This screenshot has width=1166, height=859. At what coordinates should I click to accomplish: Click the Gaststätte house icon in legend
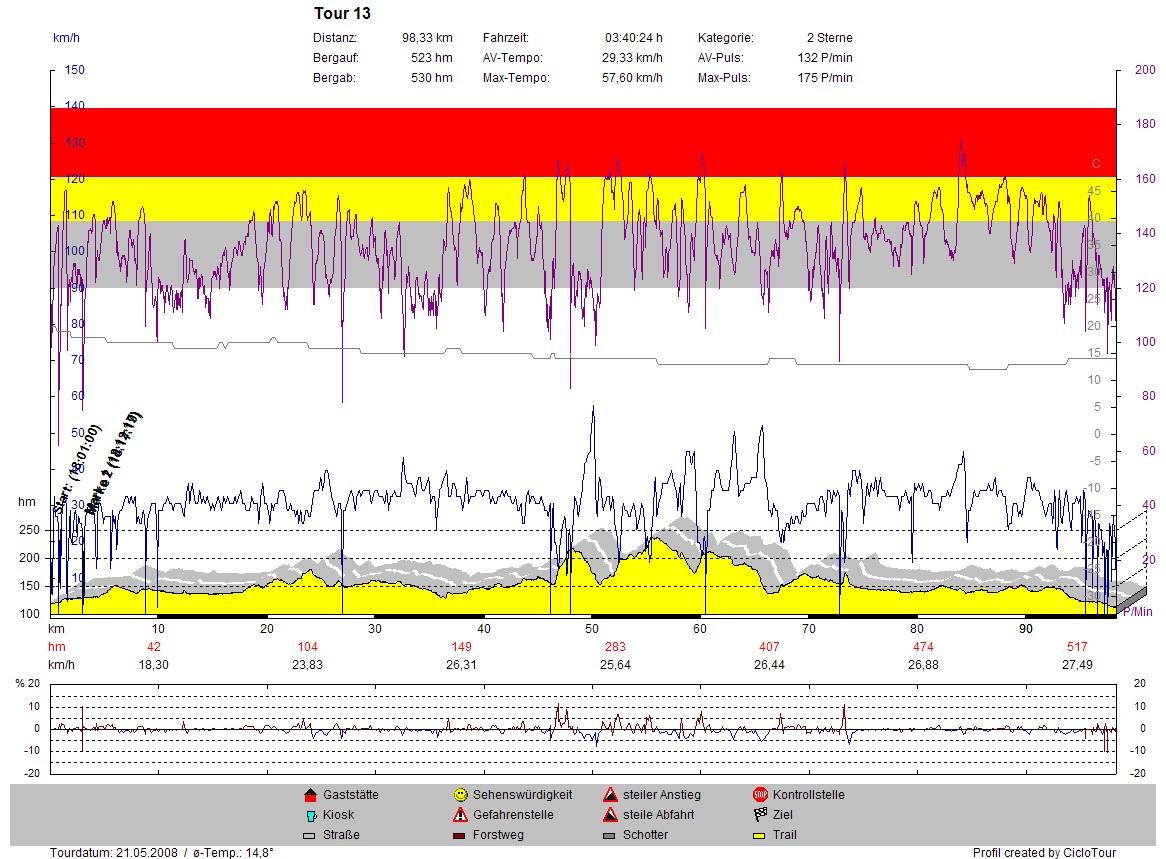pyautogui.click(x=309, y=795)
